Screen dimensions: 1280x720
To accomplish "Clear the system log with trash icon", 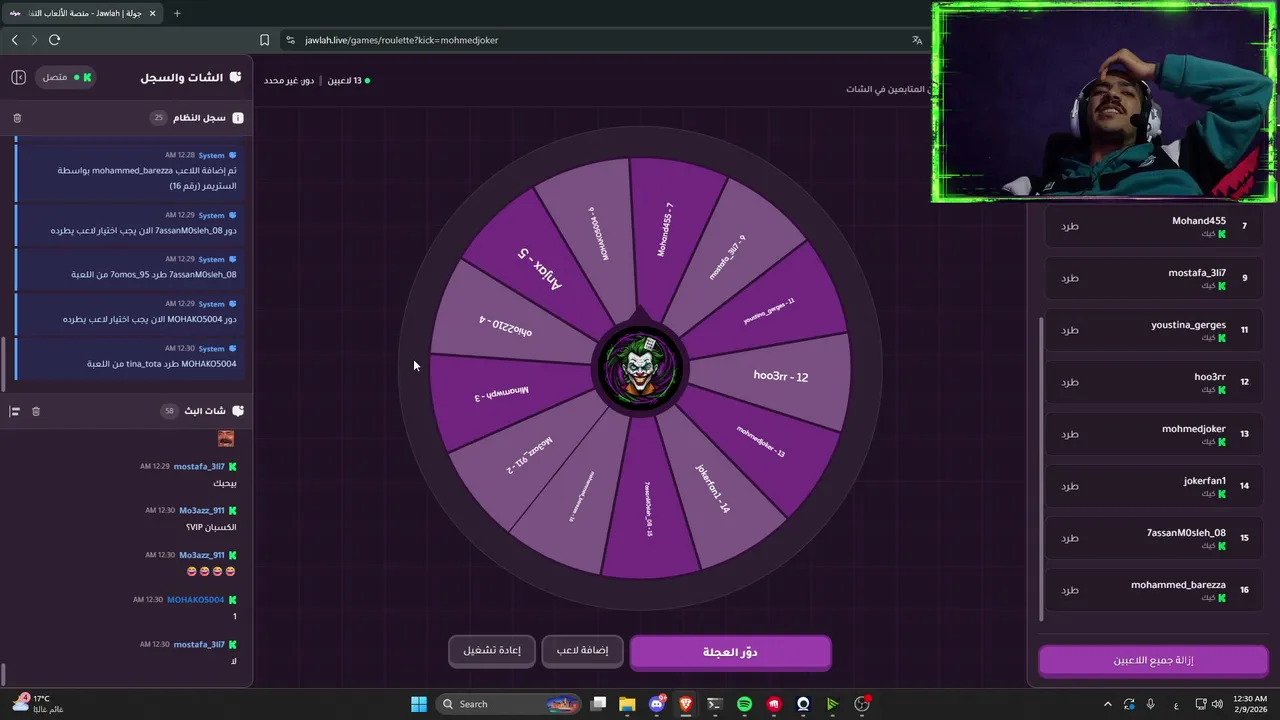I will 17,118.
